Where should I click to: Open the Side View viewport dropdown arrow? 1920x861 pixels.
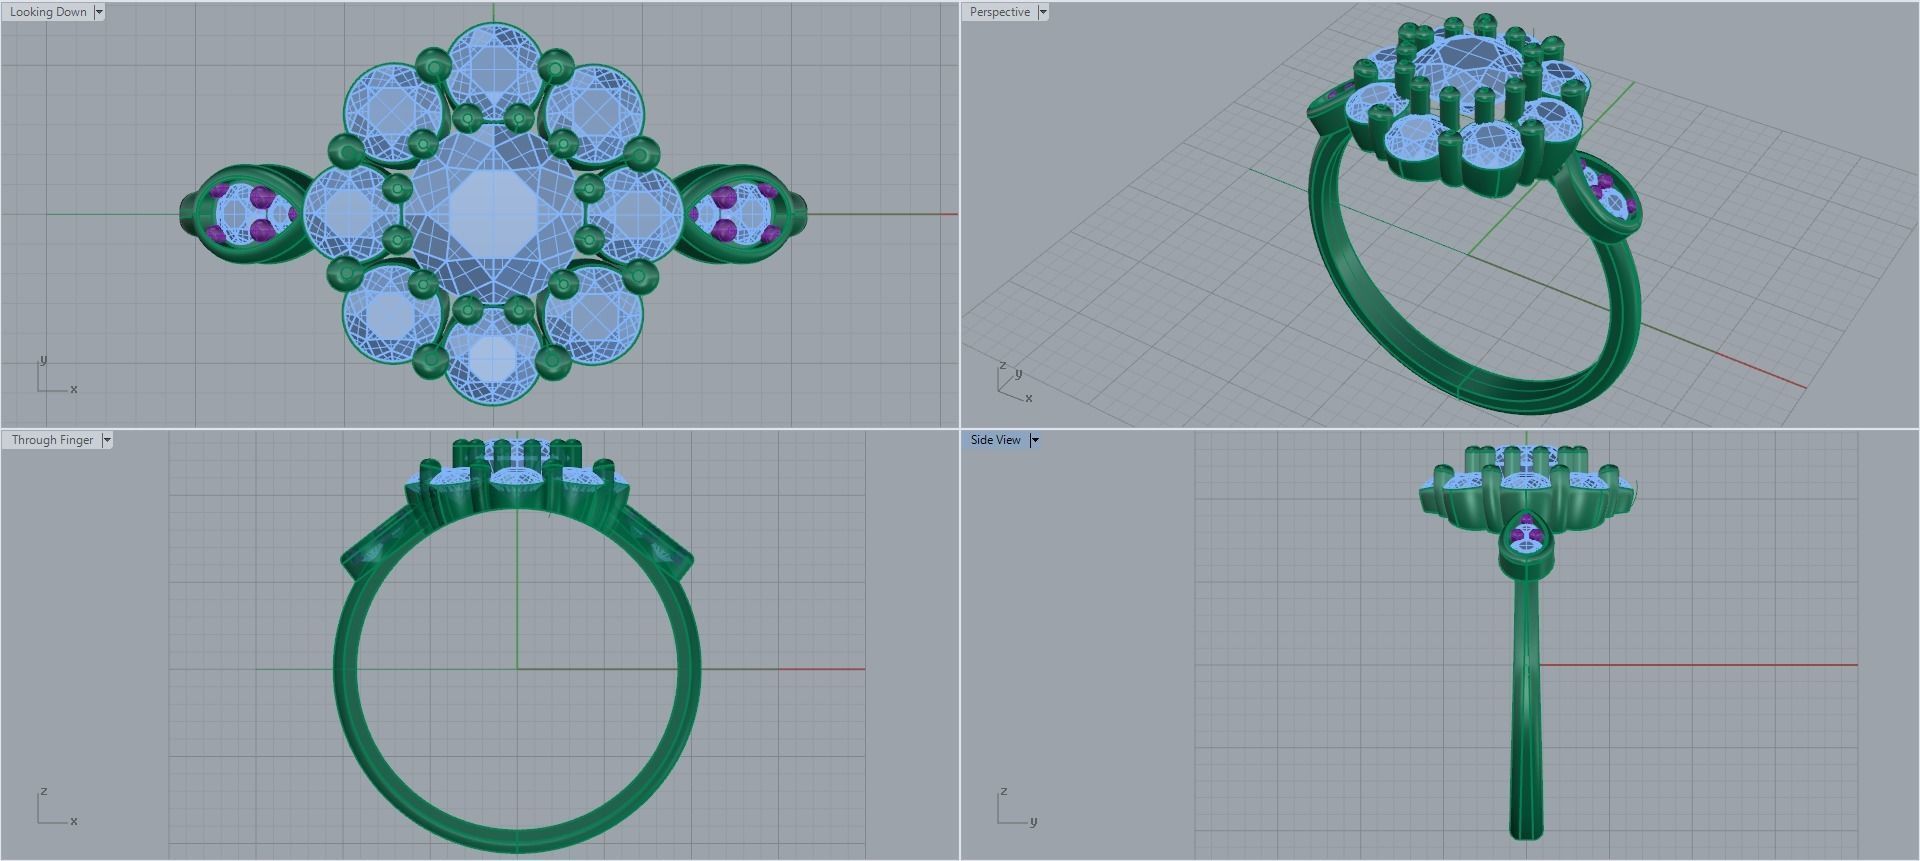coord(1035,440)
